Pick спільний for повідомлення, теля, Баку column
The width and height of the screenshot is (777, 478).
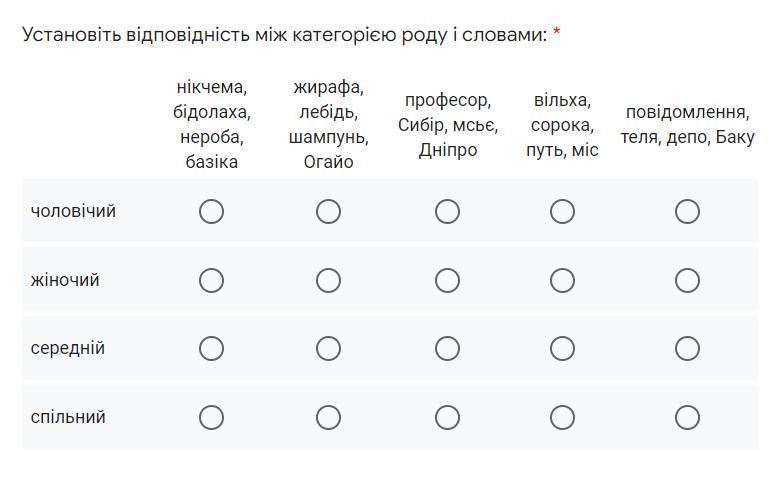tap(687, 418)
